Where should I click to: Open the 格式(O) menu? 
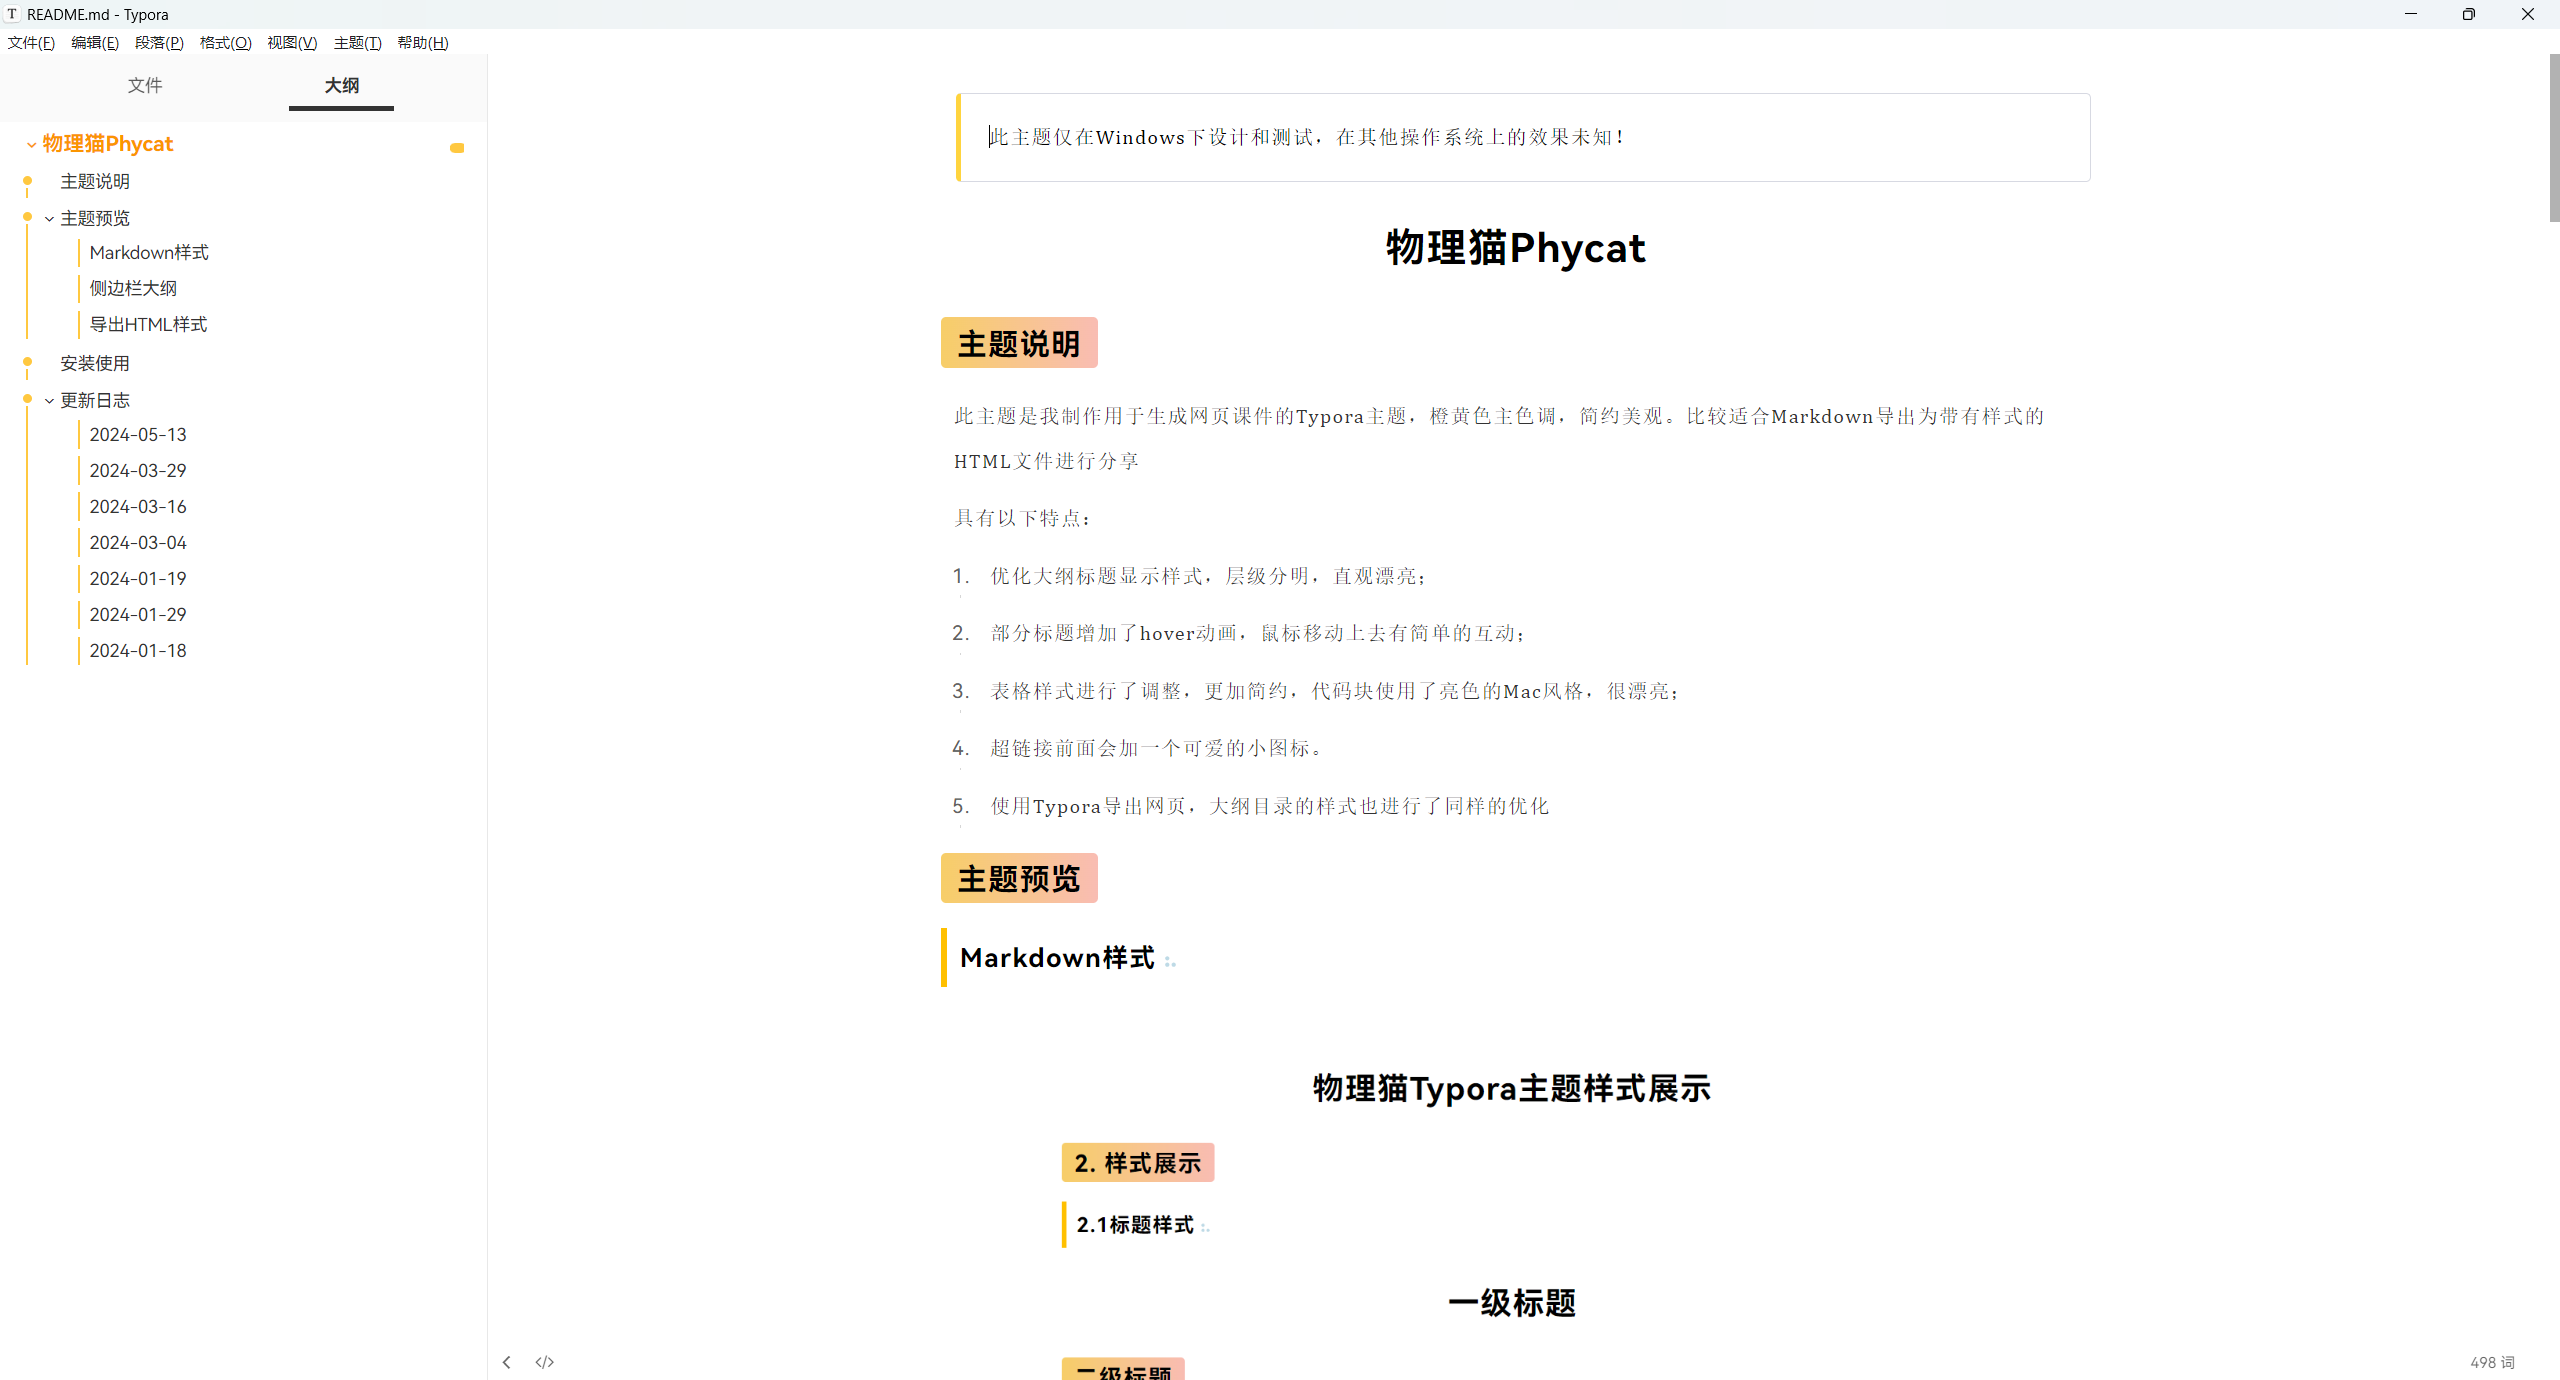225,43
